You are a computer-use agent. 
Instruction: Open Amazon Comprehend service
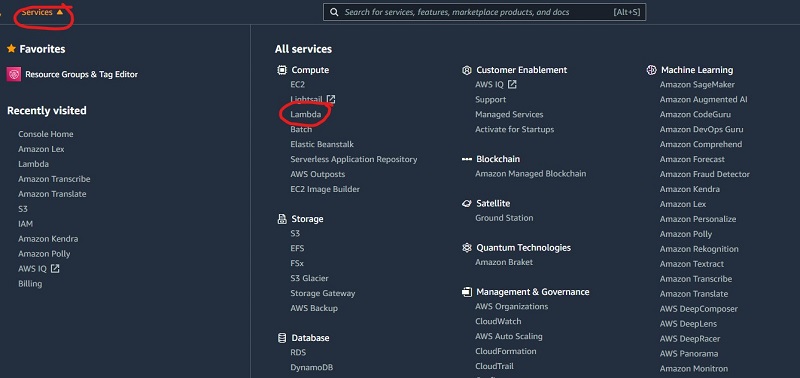[701, 144]
